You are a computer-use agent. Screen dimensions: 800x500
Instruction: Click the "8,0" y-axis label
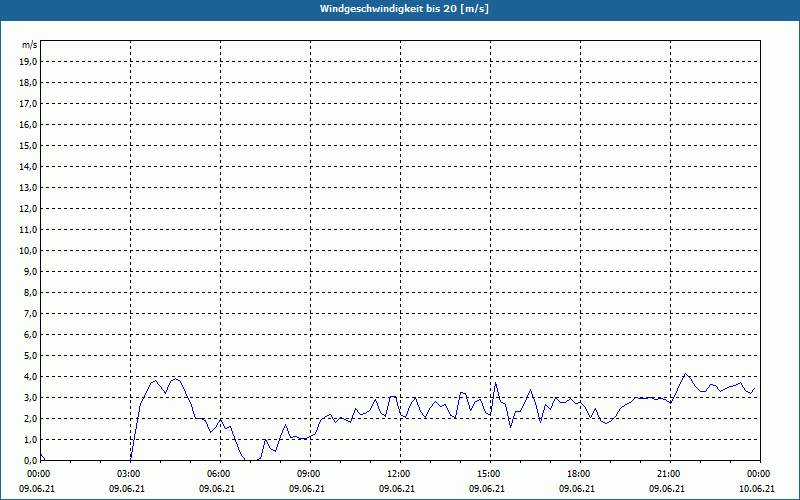[x=31, y=292]
